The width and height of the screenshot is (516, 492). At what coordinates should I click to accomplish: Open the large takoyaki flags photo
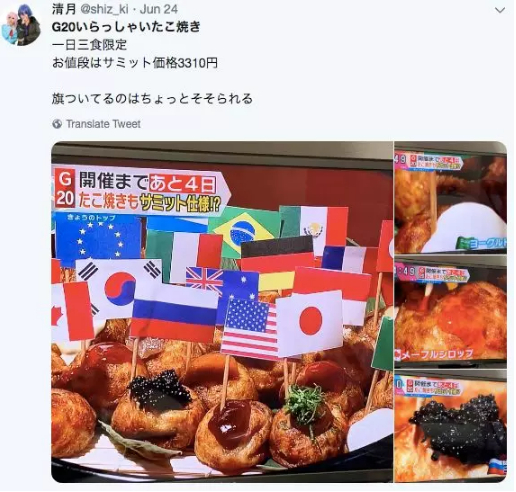[x=222, y=311]
